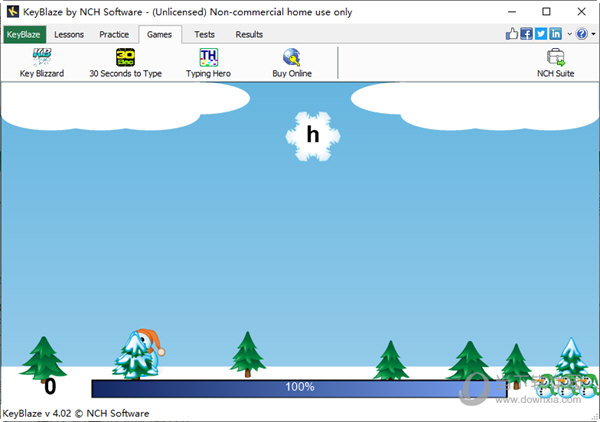Expand the help dropdown arrow
The image size is (600, 422).
593,34
